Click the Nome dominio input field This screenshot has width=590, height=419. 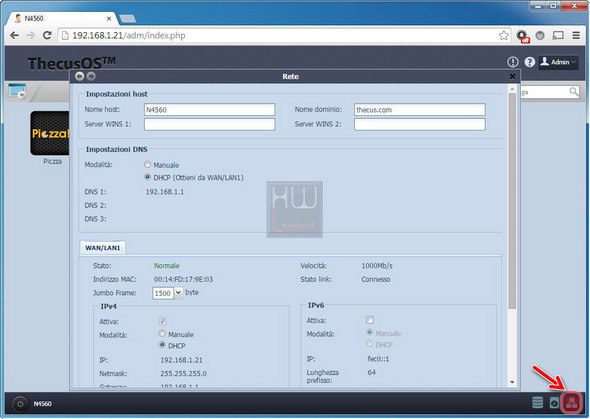[x=420, y=110]
